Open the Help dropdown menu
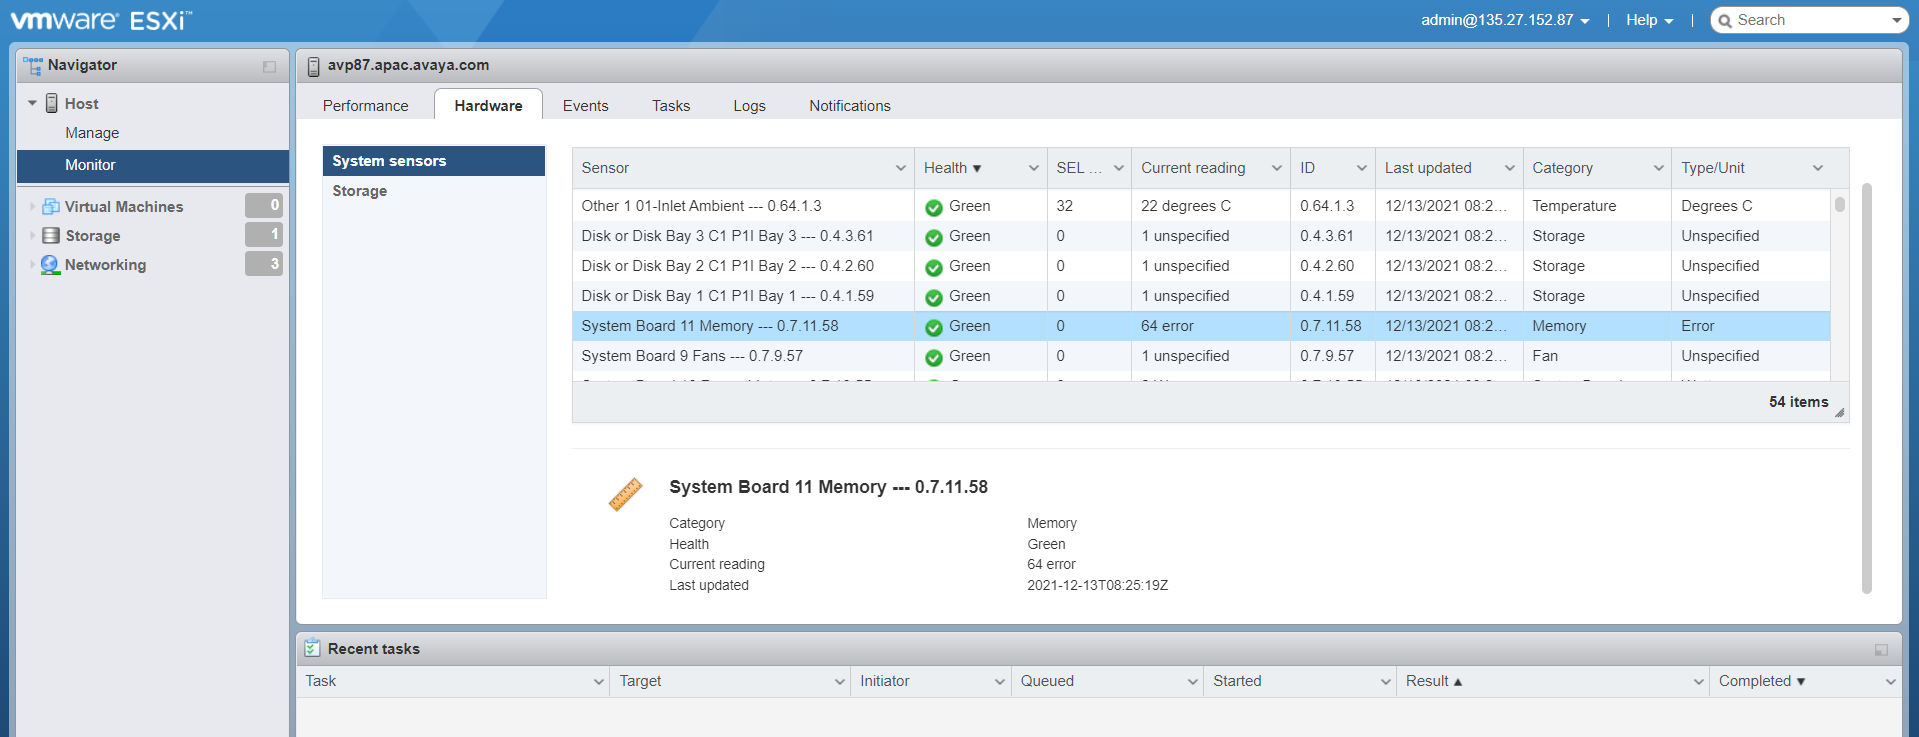The image size is (1919, 737). coord(1649,20)
